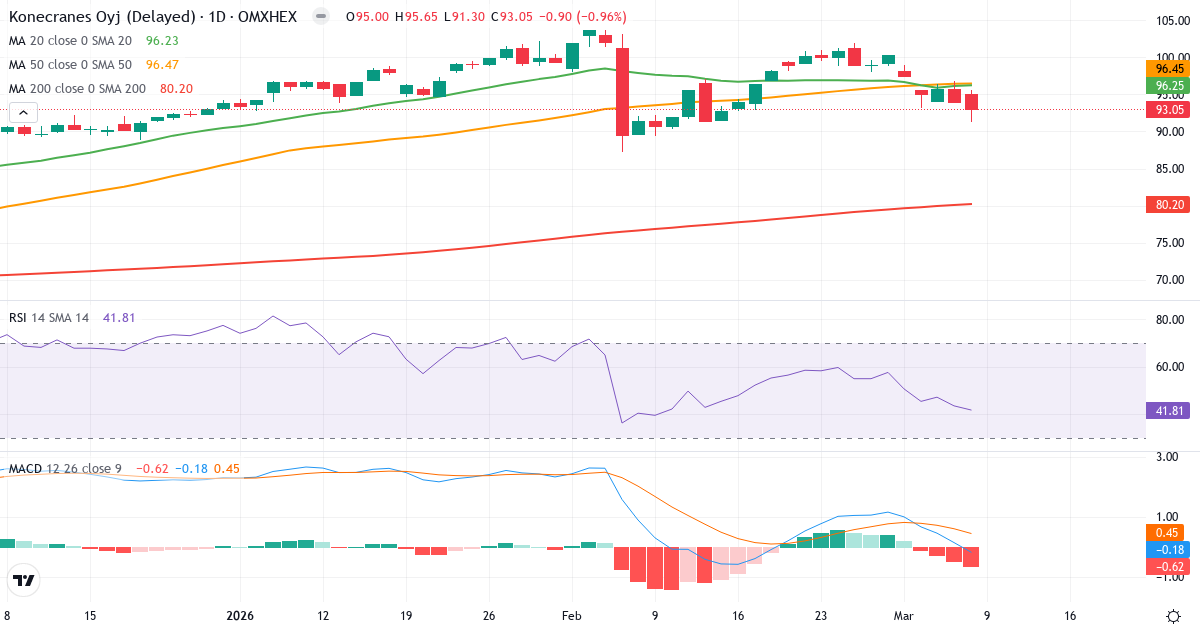Image resolution: width=1200 pixels, height=630 pixels.
Task: Click the eye toggle next to Konecranes title
Action: pyautogui.click(x=319, y=16)
